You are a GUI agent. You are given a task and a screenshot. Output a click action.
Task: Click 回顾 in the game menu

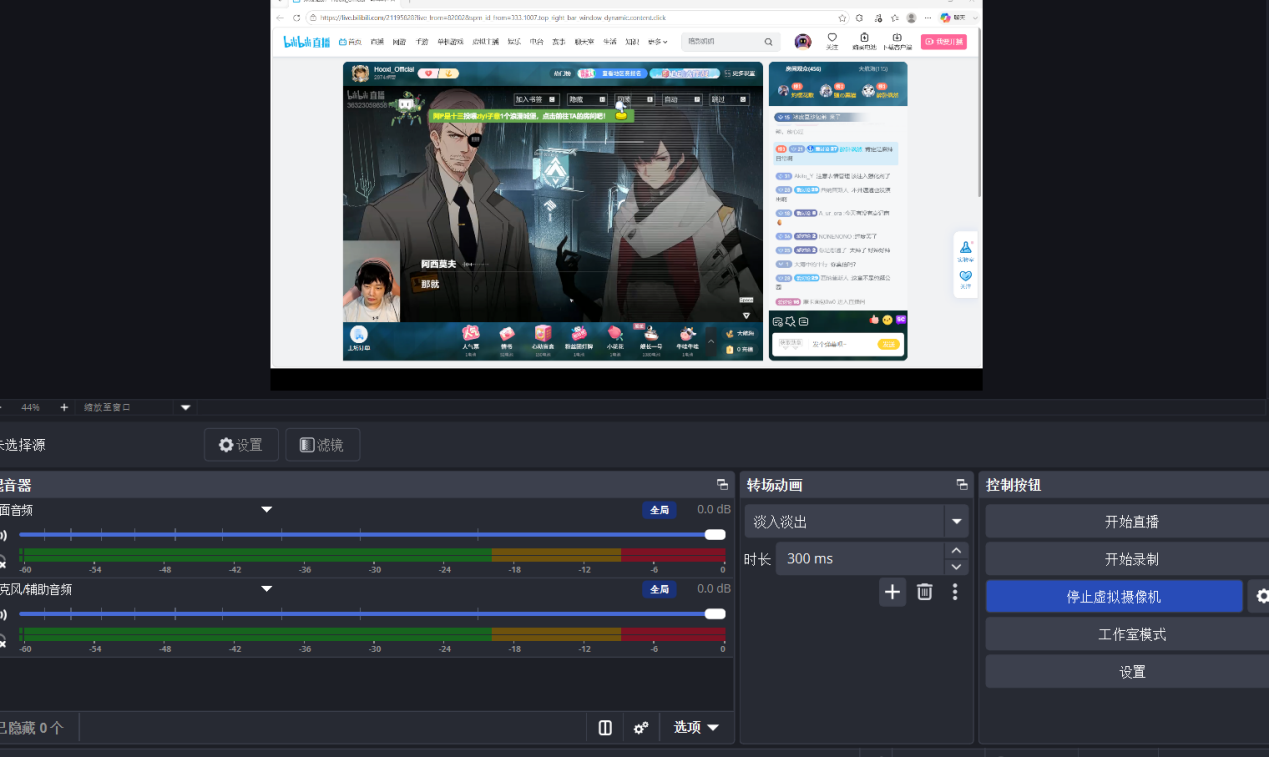(x=634, y=99)
